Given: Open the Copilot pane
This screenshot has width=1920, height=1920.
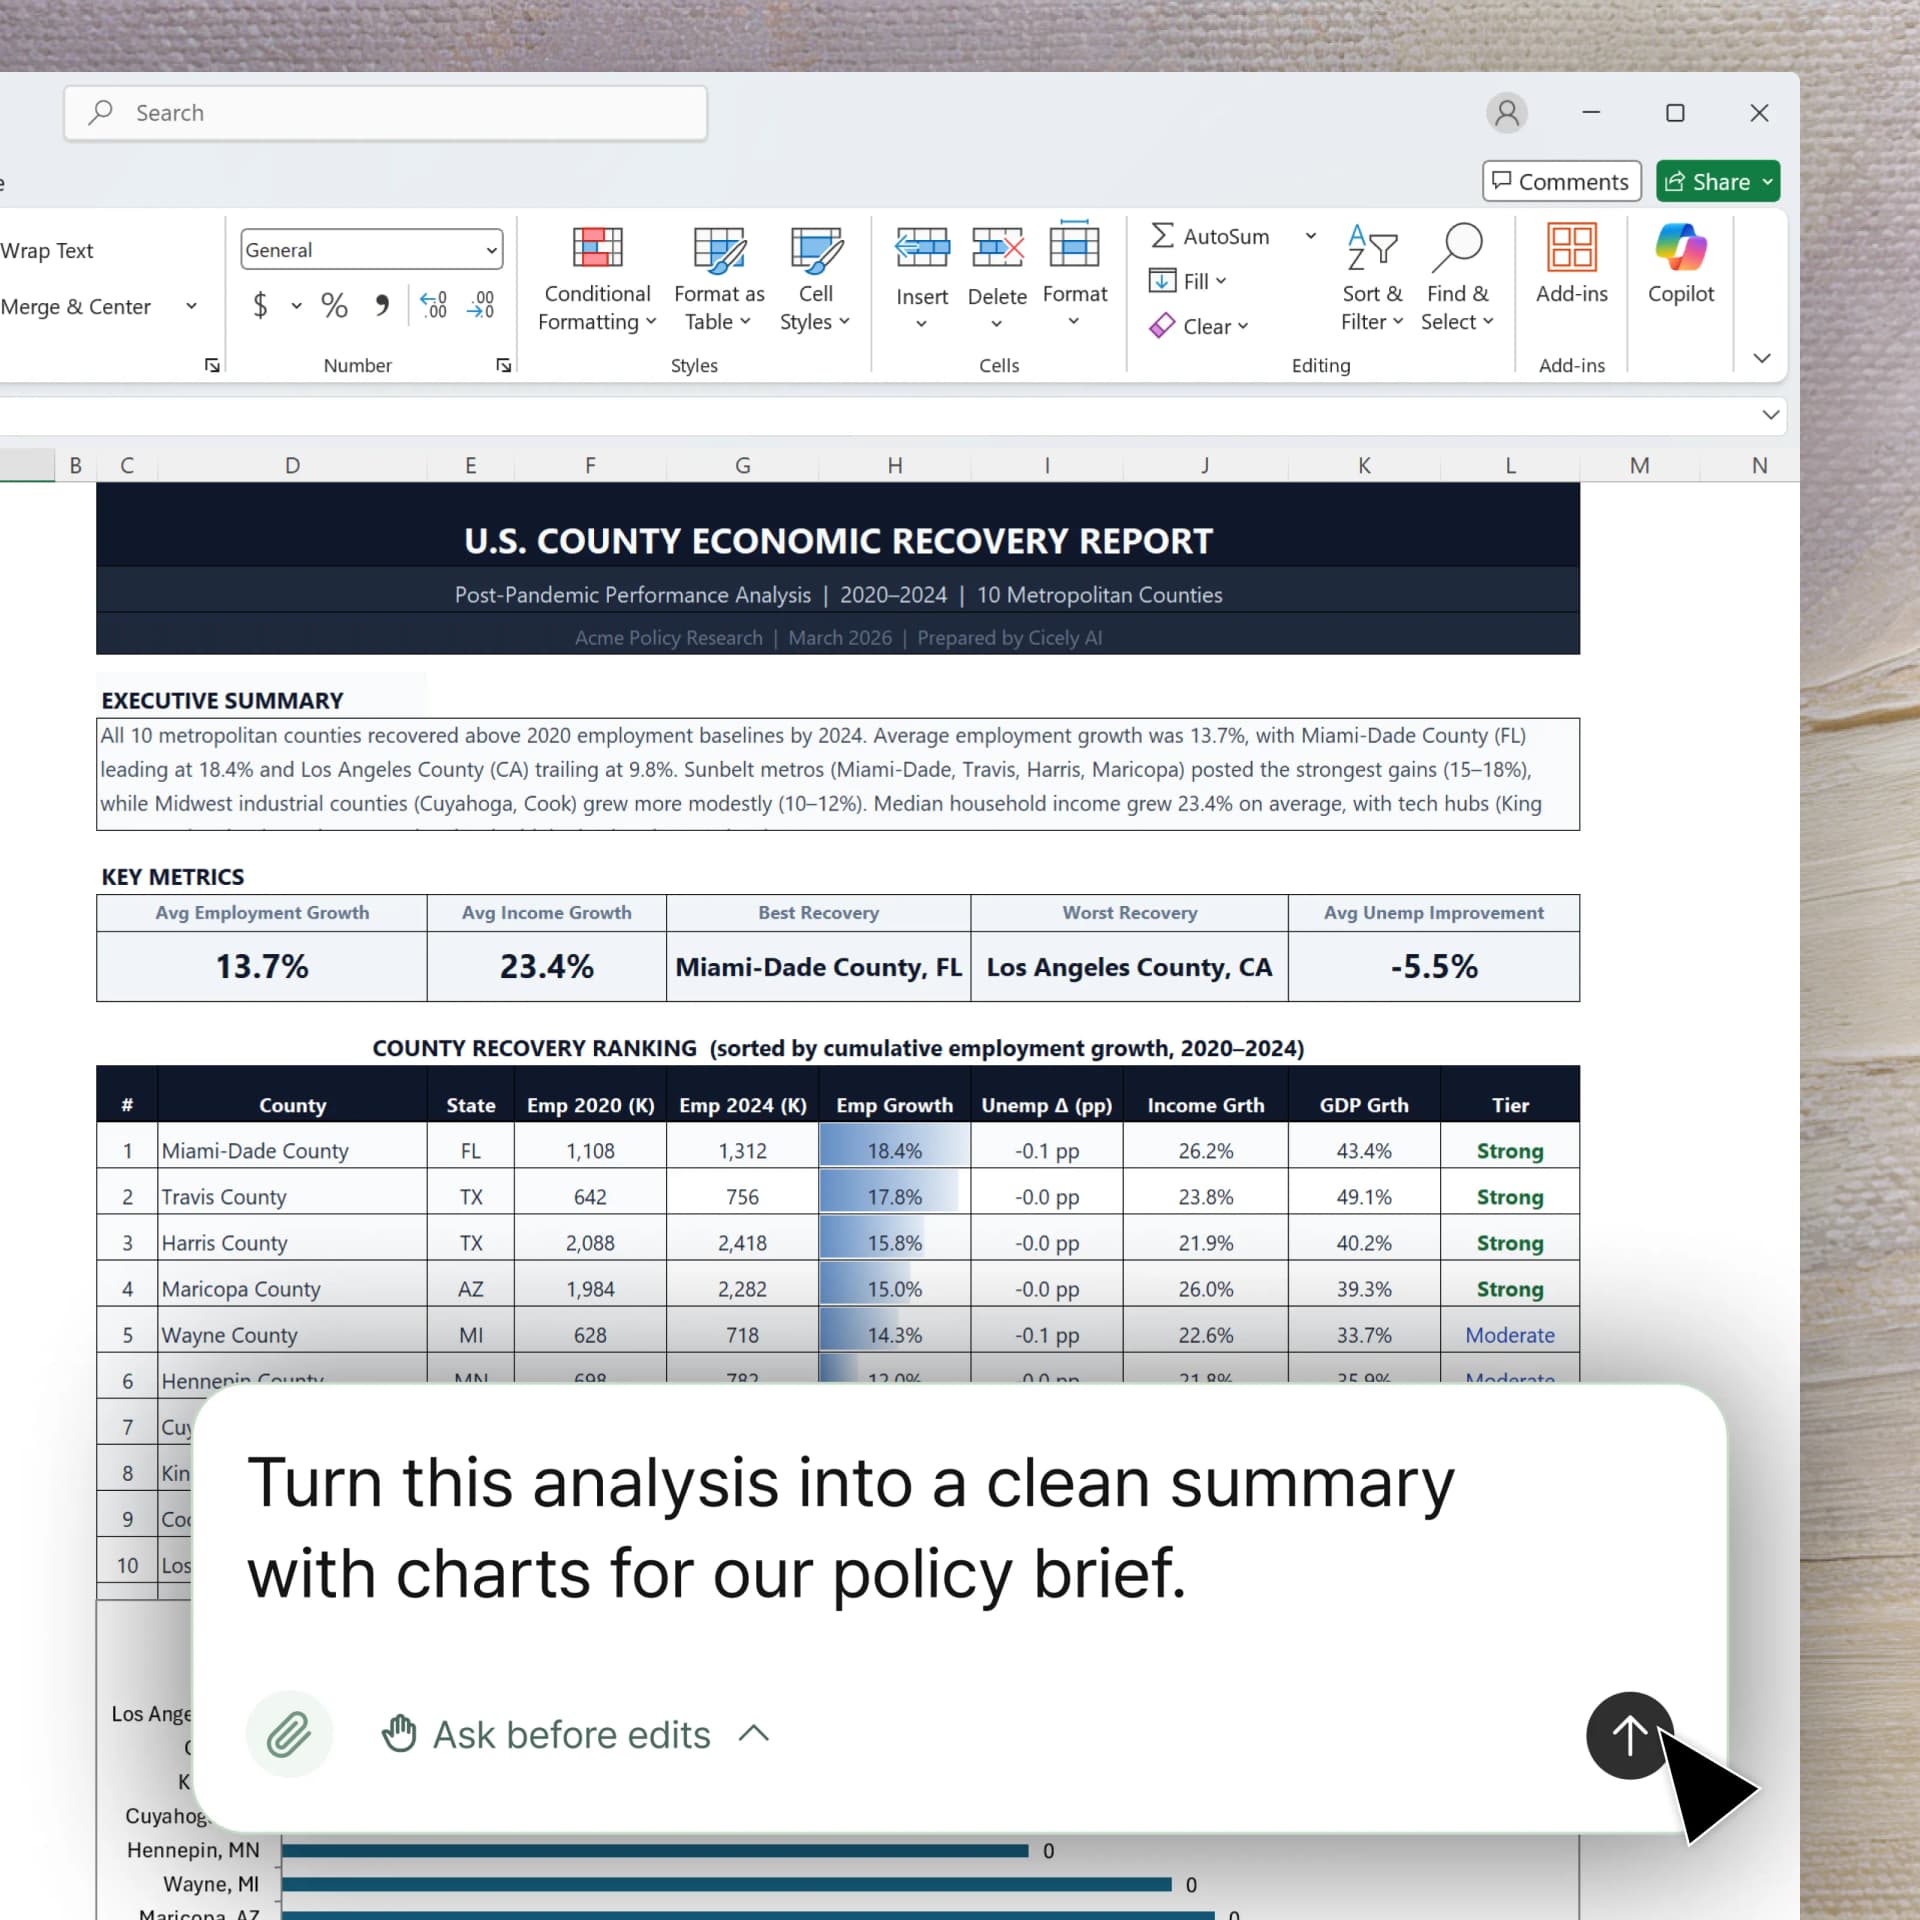Looking at the screenshot, I should point(1680,270).
